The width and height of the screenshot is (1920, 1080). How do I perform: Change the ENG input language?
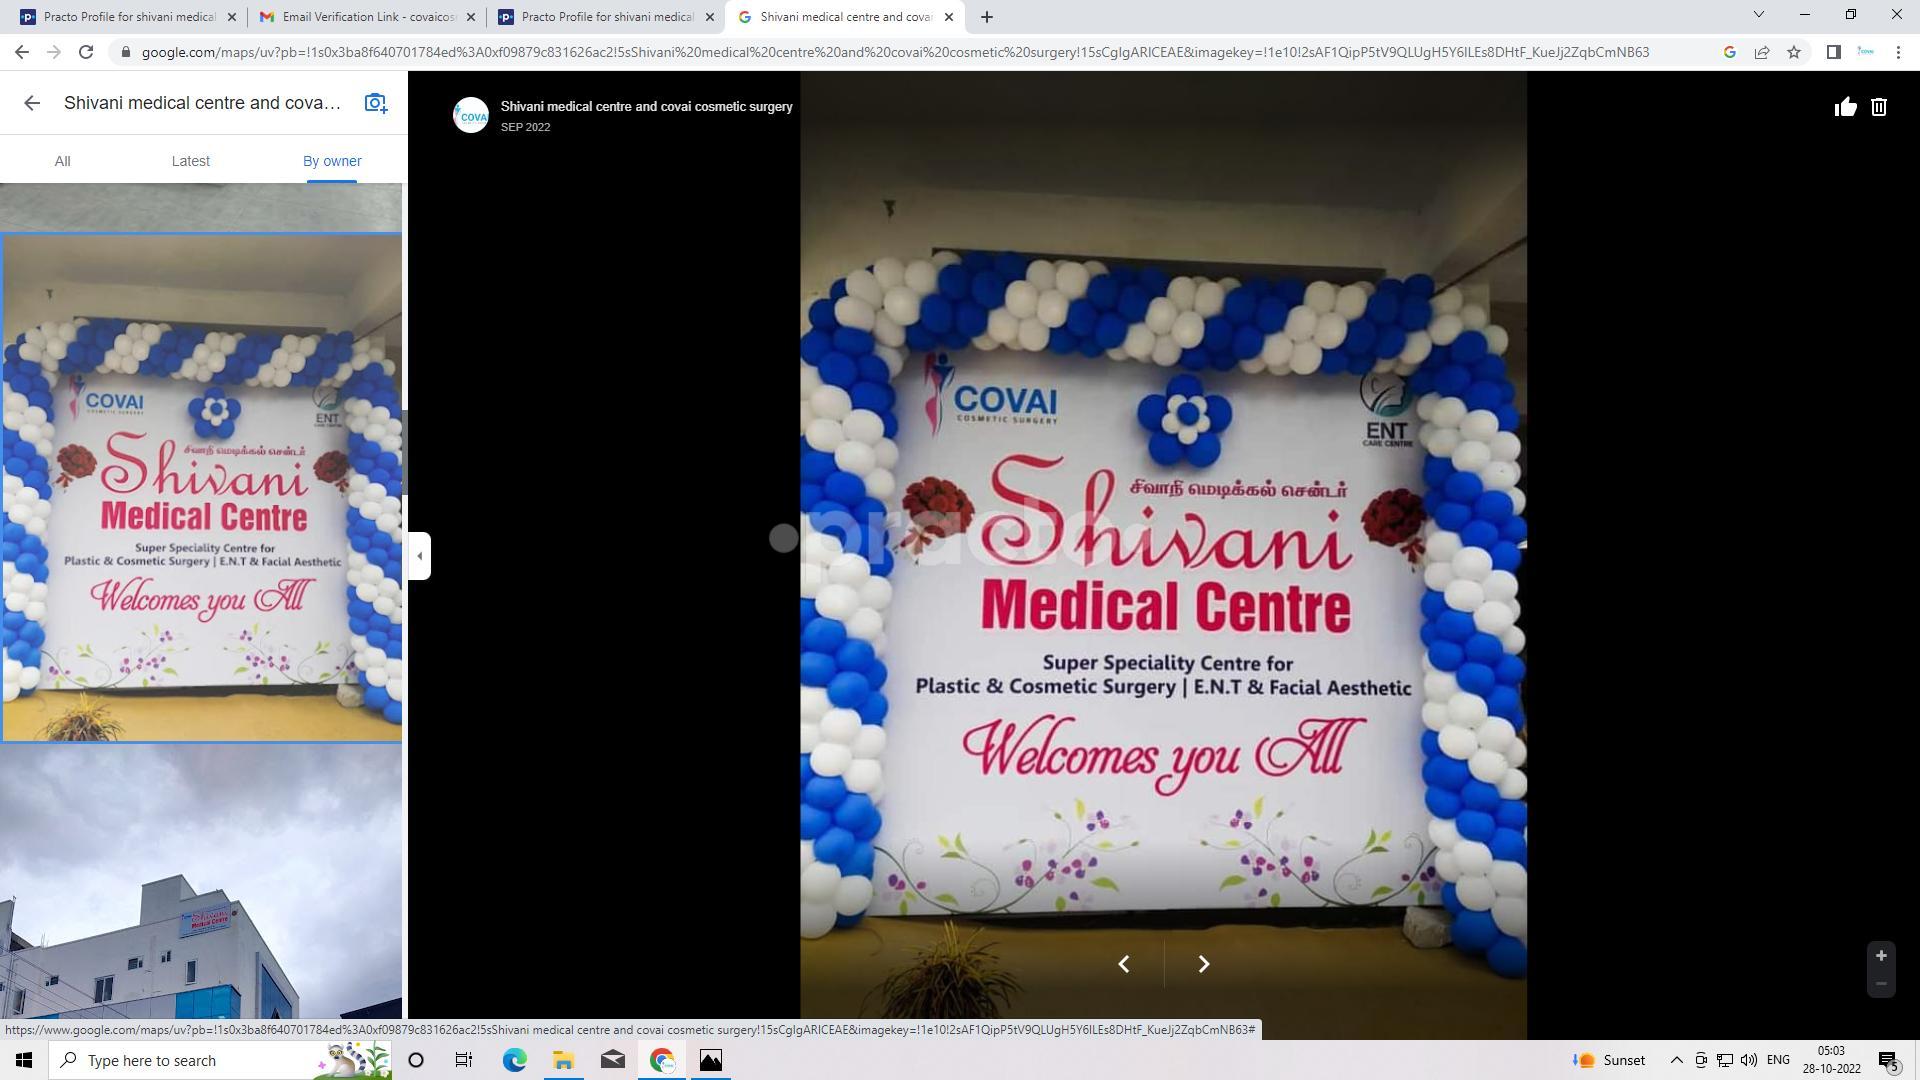[x=1778, y=1060]
